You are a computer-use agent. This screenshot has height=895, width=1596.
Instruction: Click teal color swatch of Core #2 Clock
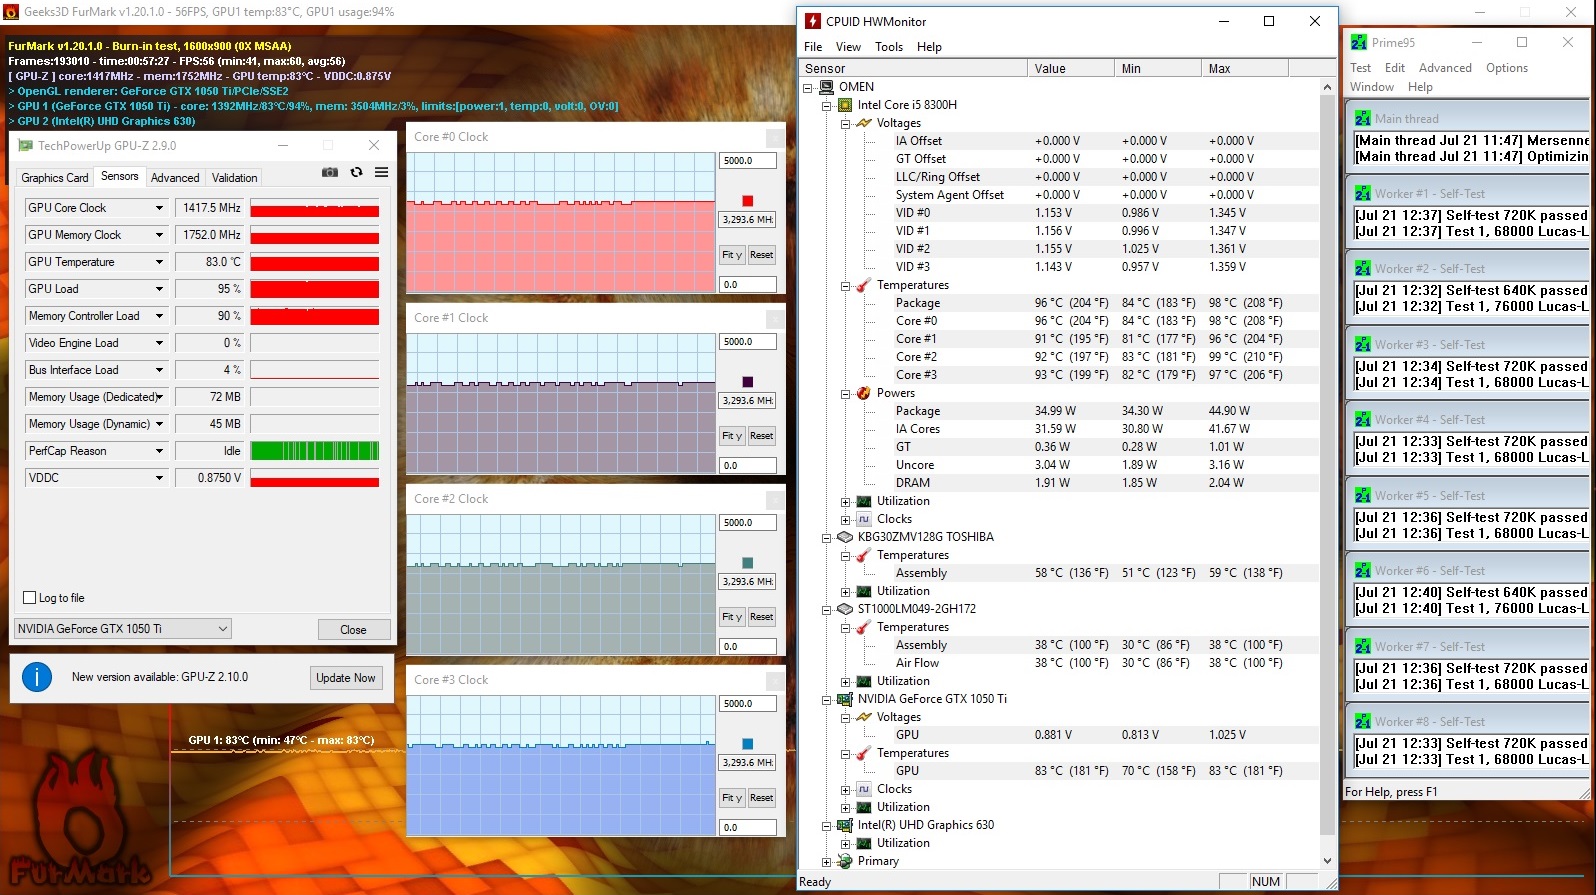(x=747, y=563)
